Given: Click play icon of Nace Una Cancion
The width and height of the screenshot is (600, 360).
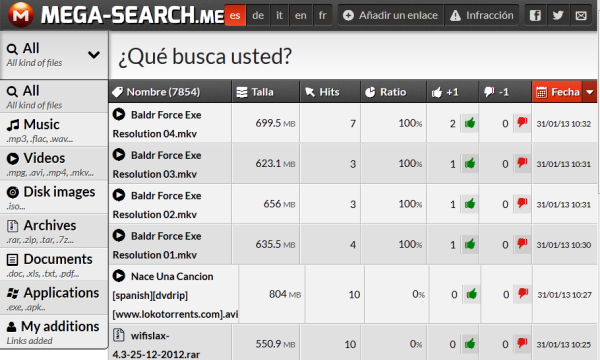Looking at the screenshot, I should click(x=119, y=275).
